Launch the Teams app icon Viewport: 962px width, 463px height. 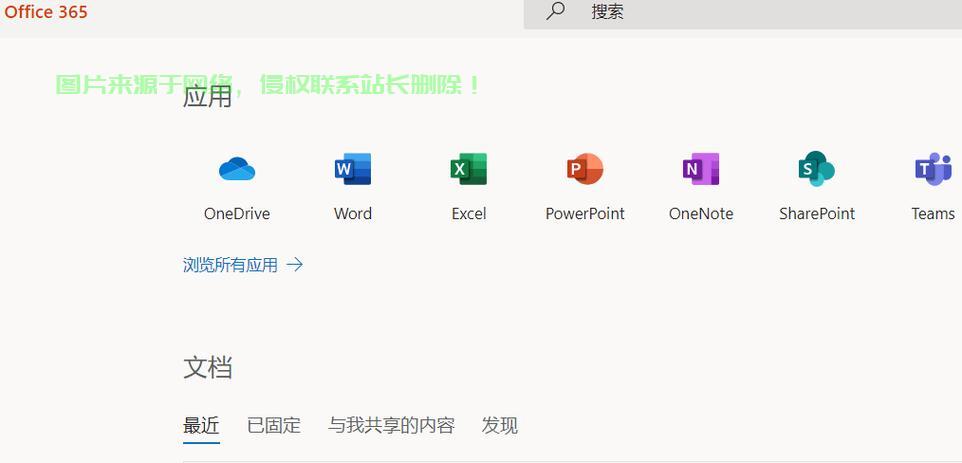(x=933, y=169)
